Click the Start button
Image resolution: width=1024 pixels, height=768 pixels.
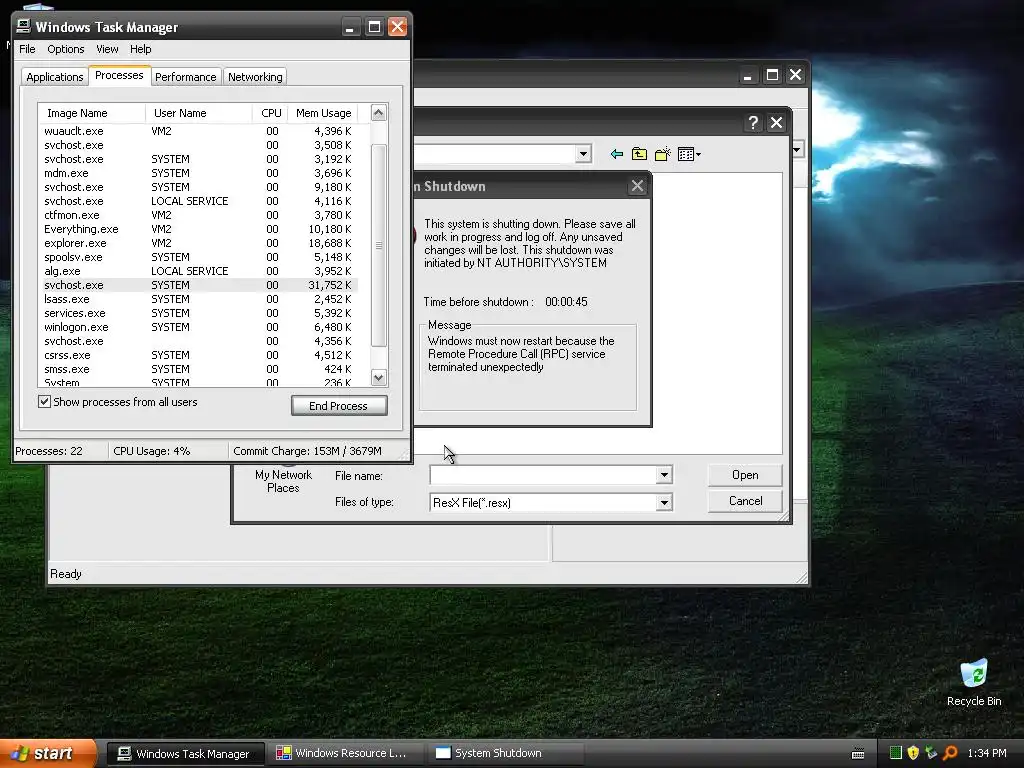tap(47, 754)
